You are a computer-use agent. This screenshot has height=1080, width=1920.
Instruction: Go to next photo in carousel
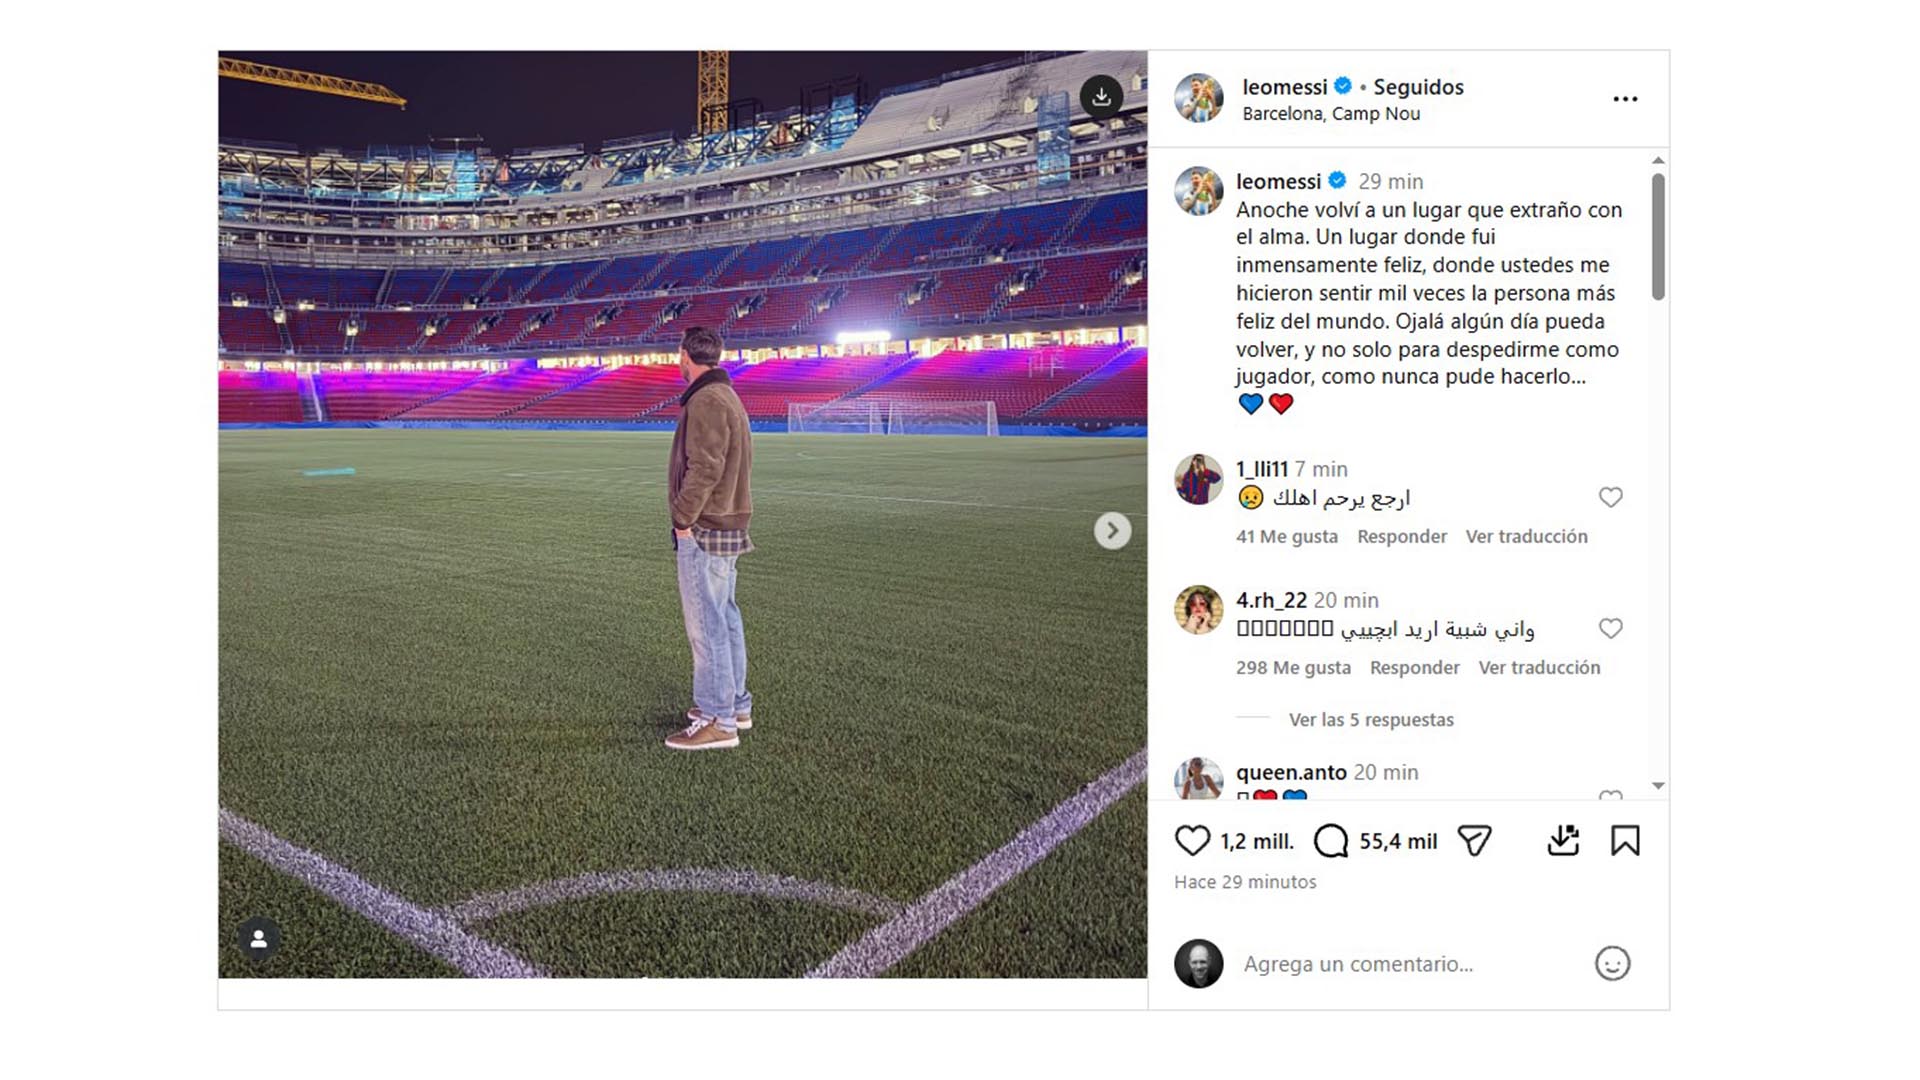pos(1112,530)
